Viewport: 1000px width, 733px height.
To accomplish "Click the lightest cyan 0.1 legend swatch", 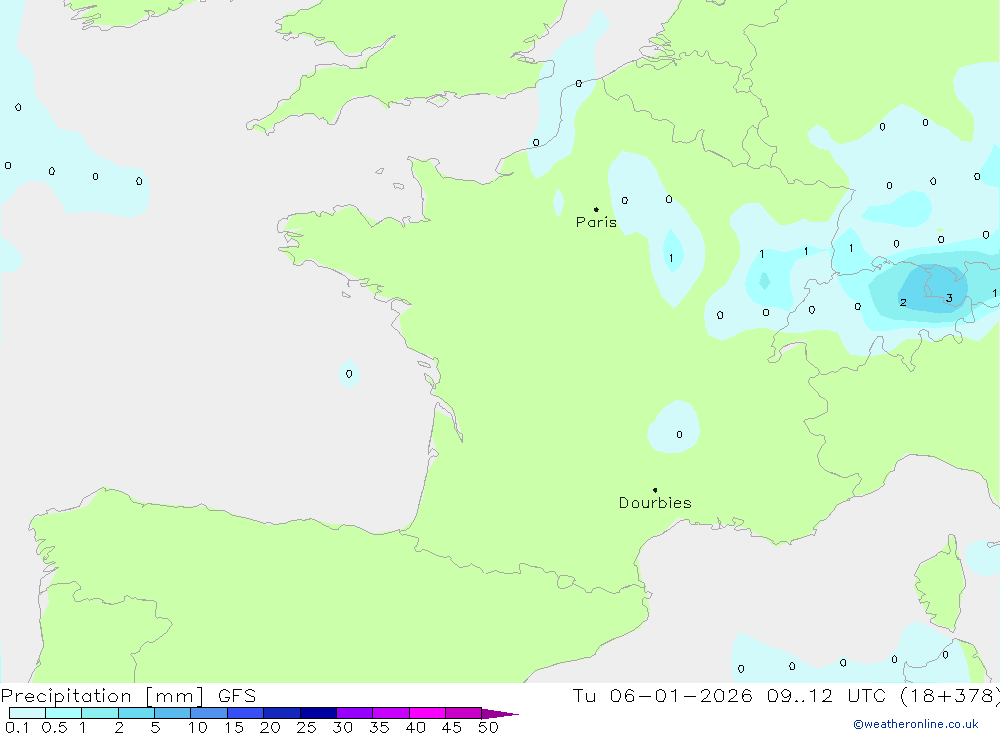I will click(27, 713).
